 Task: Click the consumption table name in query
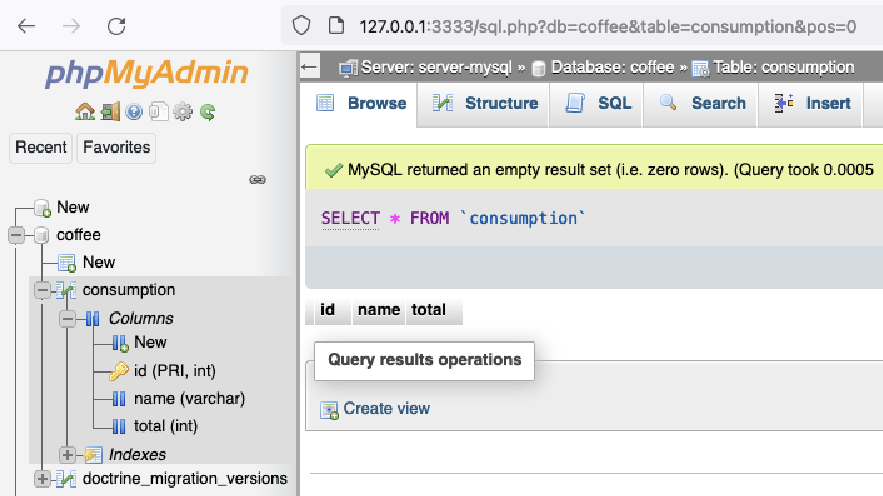click(523, 218)
